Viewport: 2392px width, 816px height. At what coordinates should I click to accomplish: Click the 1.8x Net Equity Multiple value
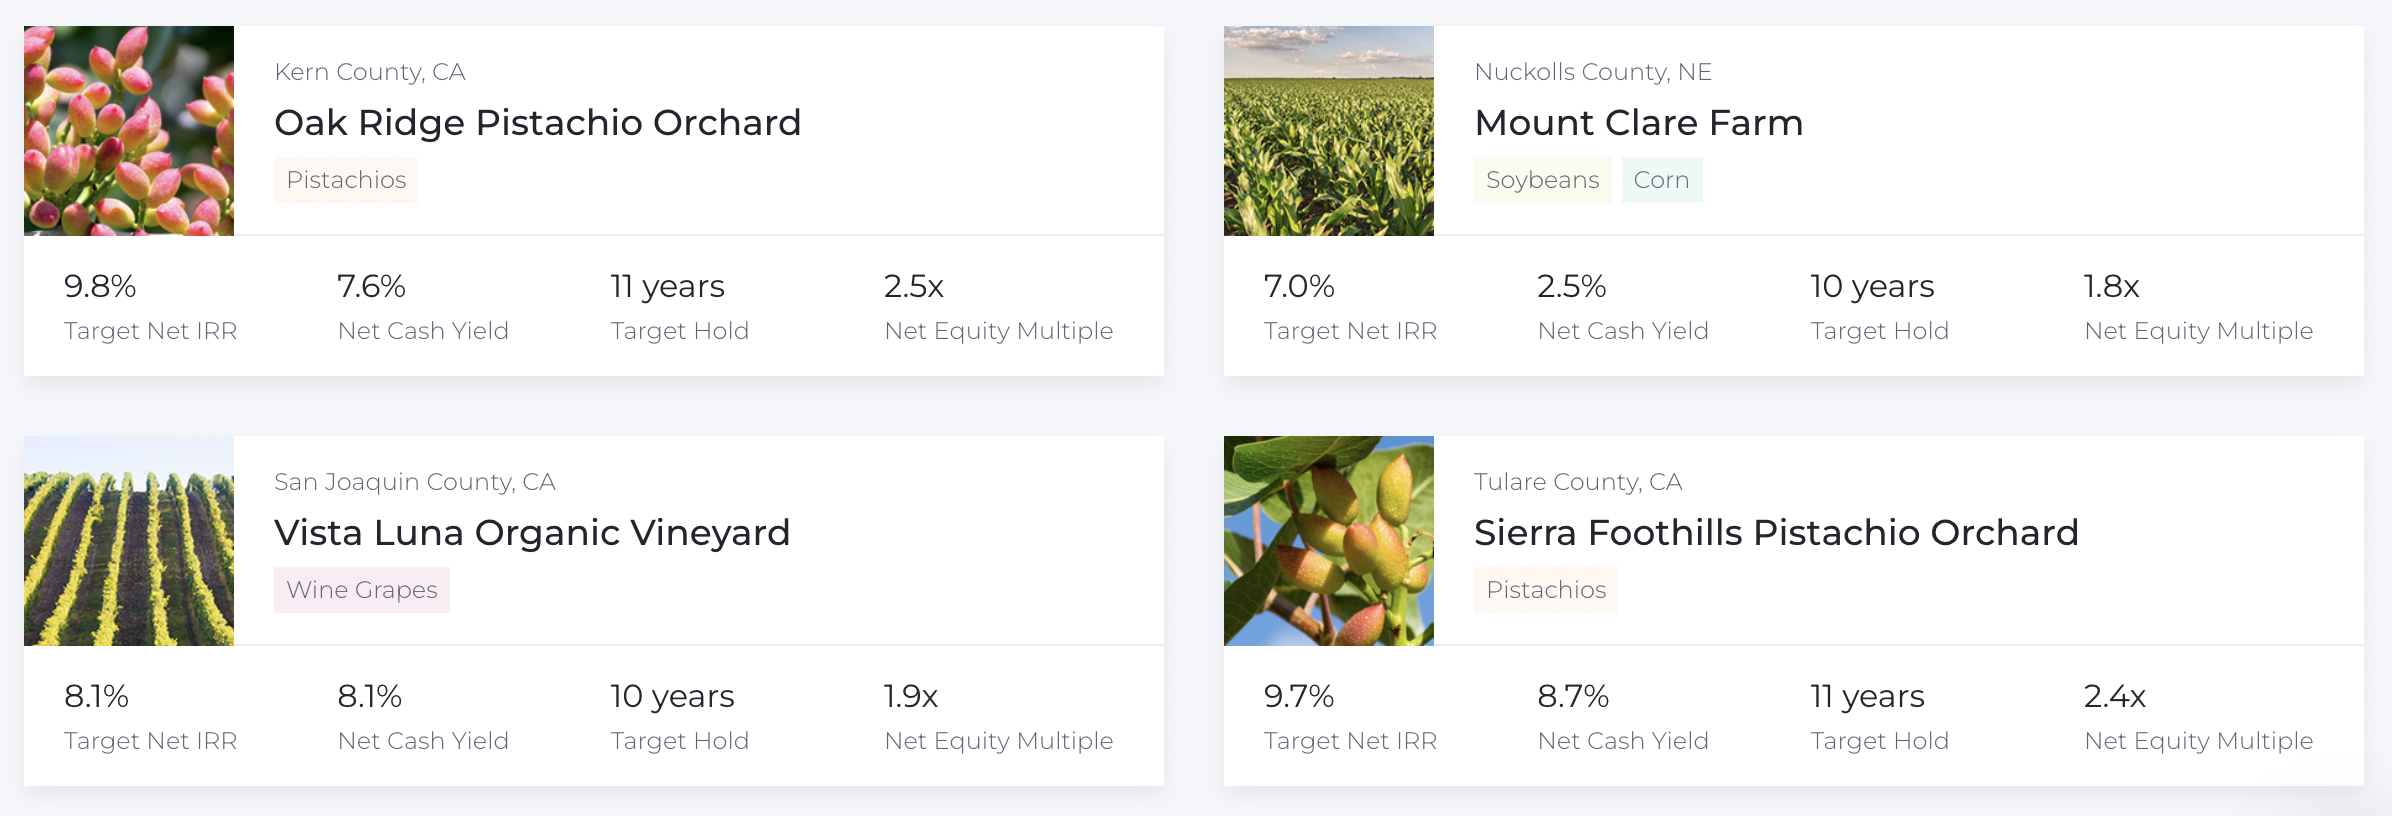[x=2110, y=286]
